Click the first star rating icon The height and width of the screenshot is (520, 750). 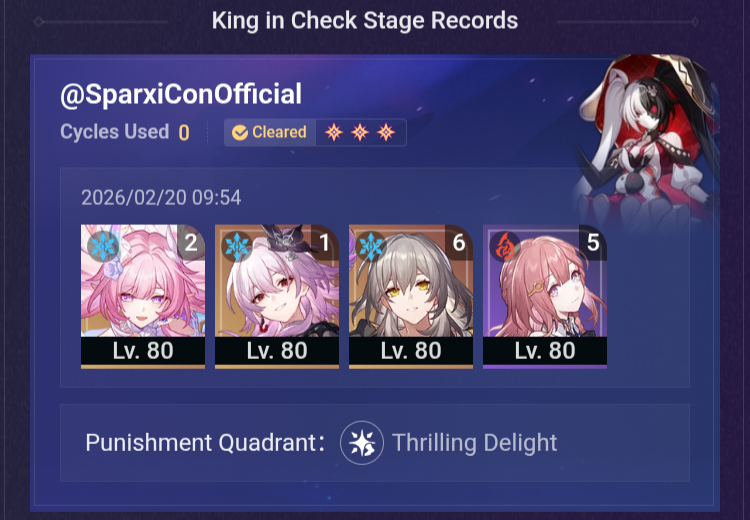pyautogui.click(x=334, y=132)
